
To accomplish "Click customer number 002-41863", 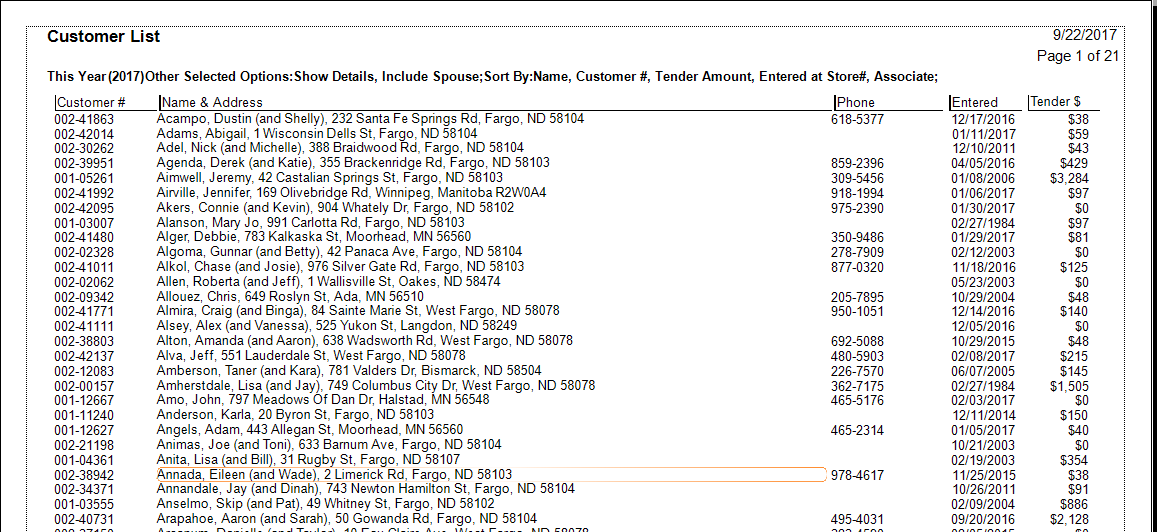I will [x=84, y=119].
